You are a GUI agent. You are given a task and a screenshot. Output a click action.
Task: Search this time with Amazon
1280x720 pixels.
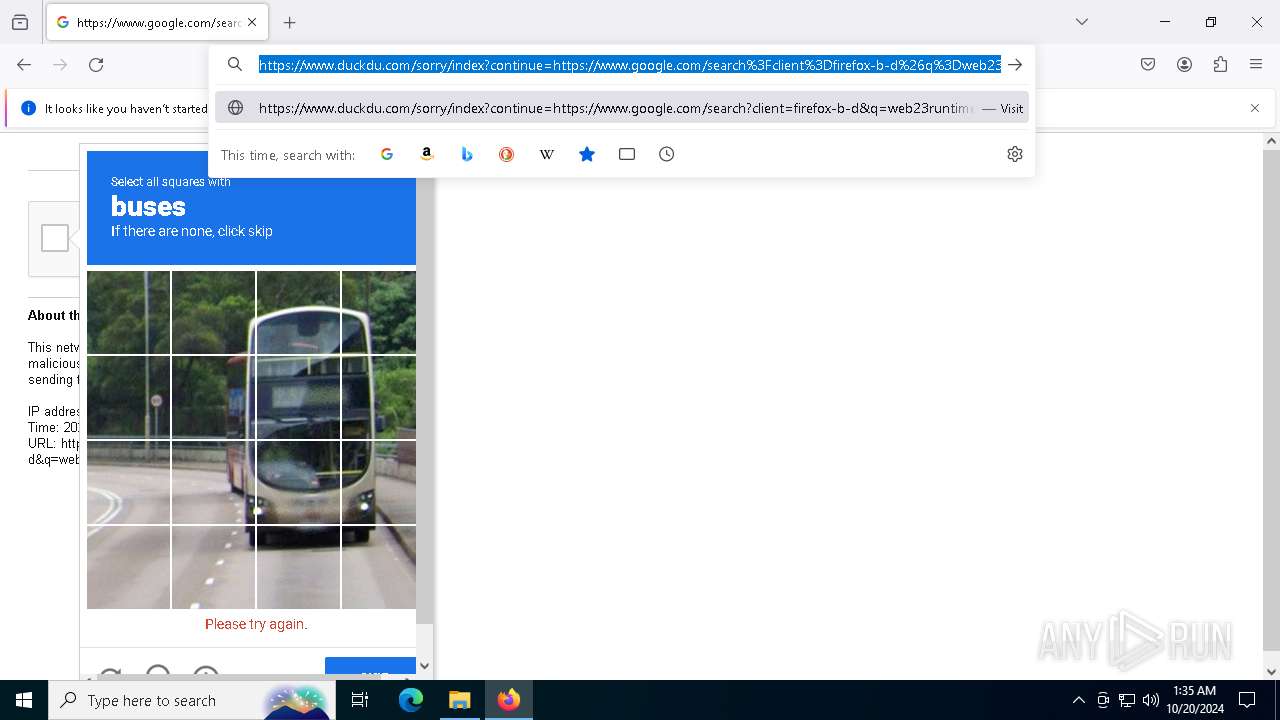(x=427, y=154)
